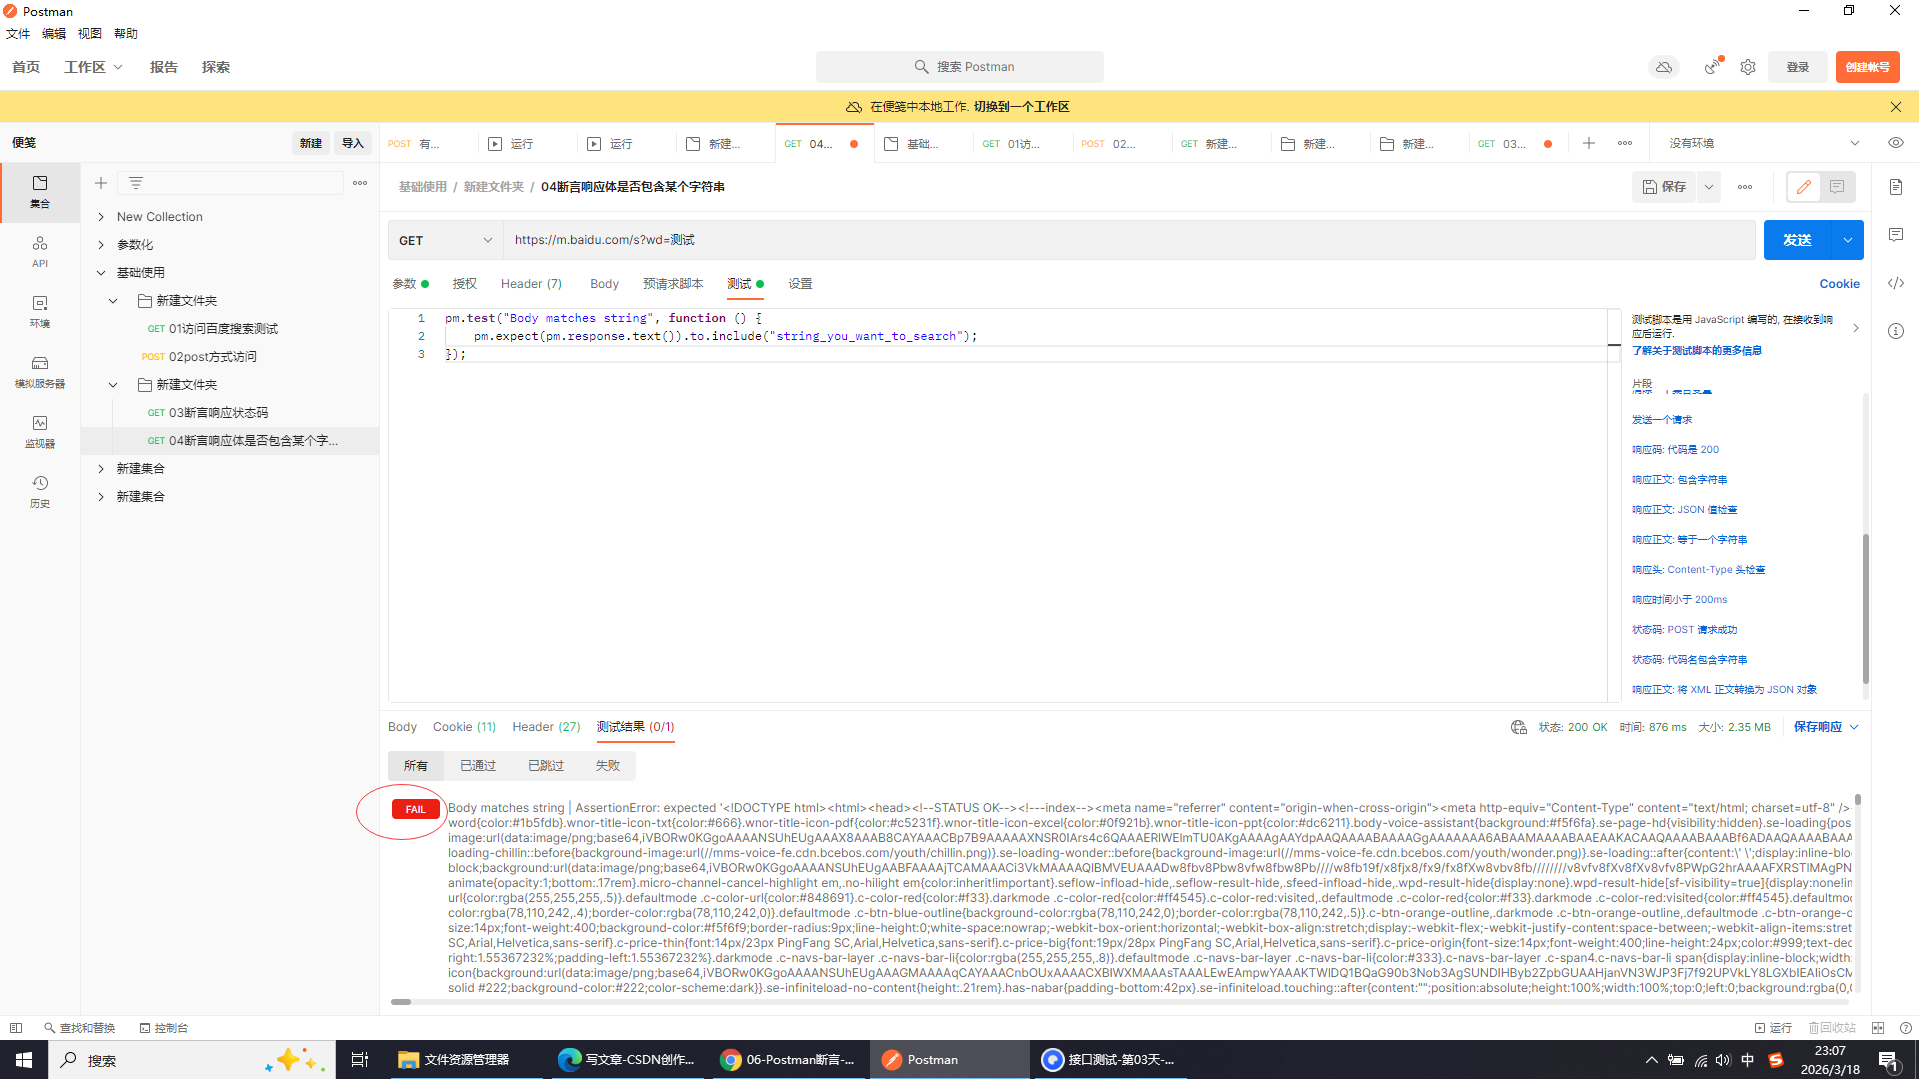Open the Save dropdown arrow

click(1709, 187)
